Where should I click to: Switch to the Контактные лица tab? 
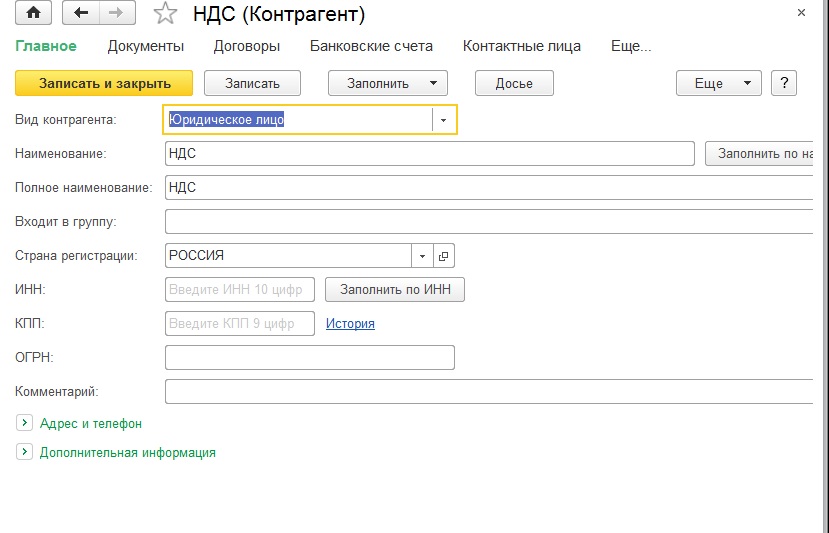(521, 46)
